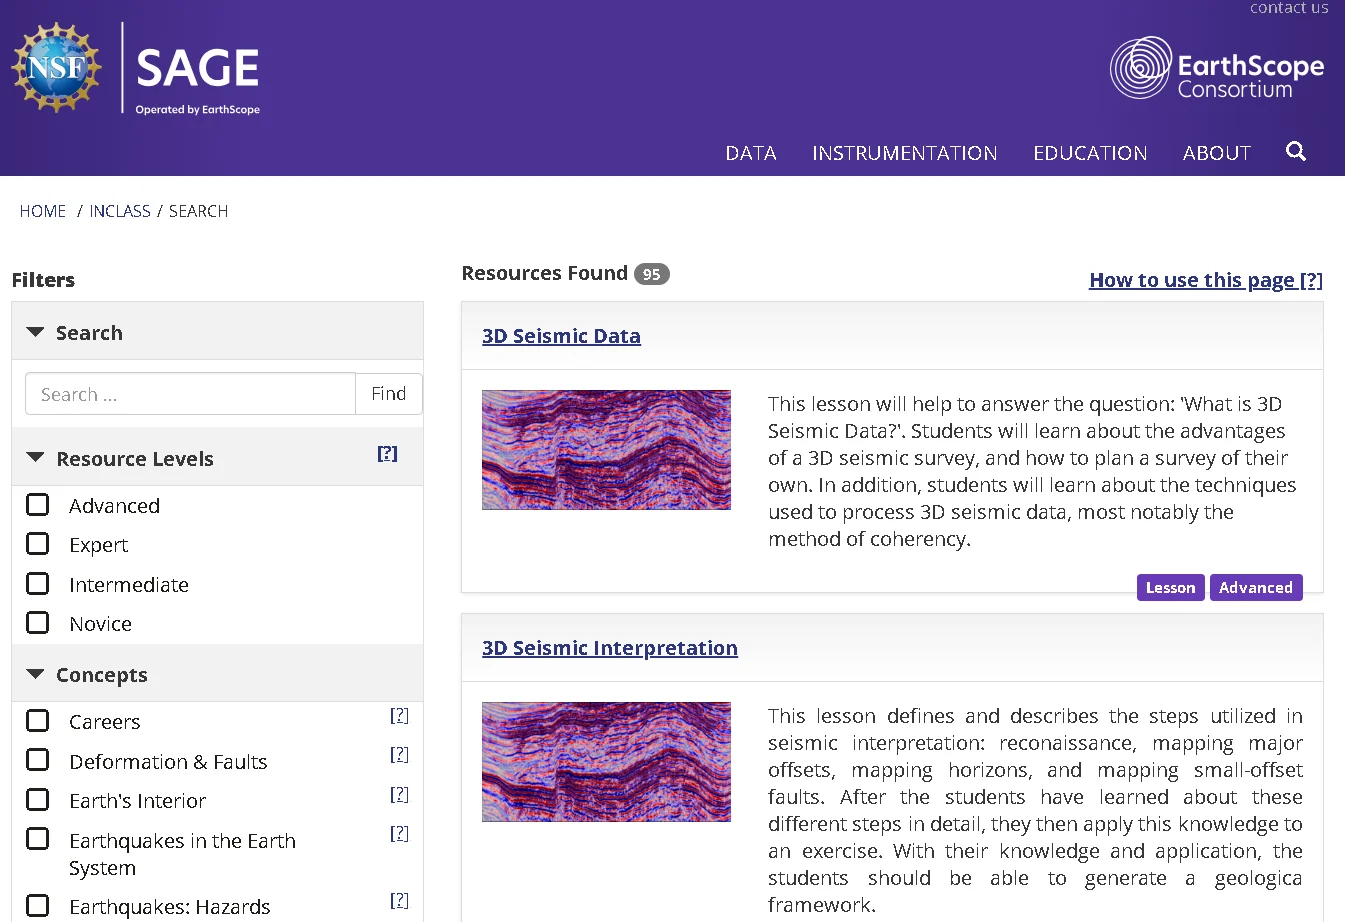Collapse the Search filter section
Image resolution: width=1345 pixels, height=922 pixels.
click(x=36, y=332)
